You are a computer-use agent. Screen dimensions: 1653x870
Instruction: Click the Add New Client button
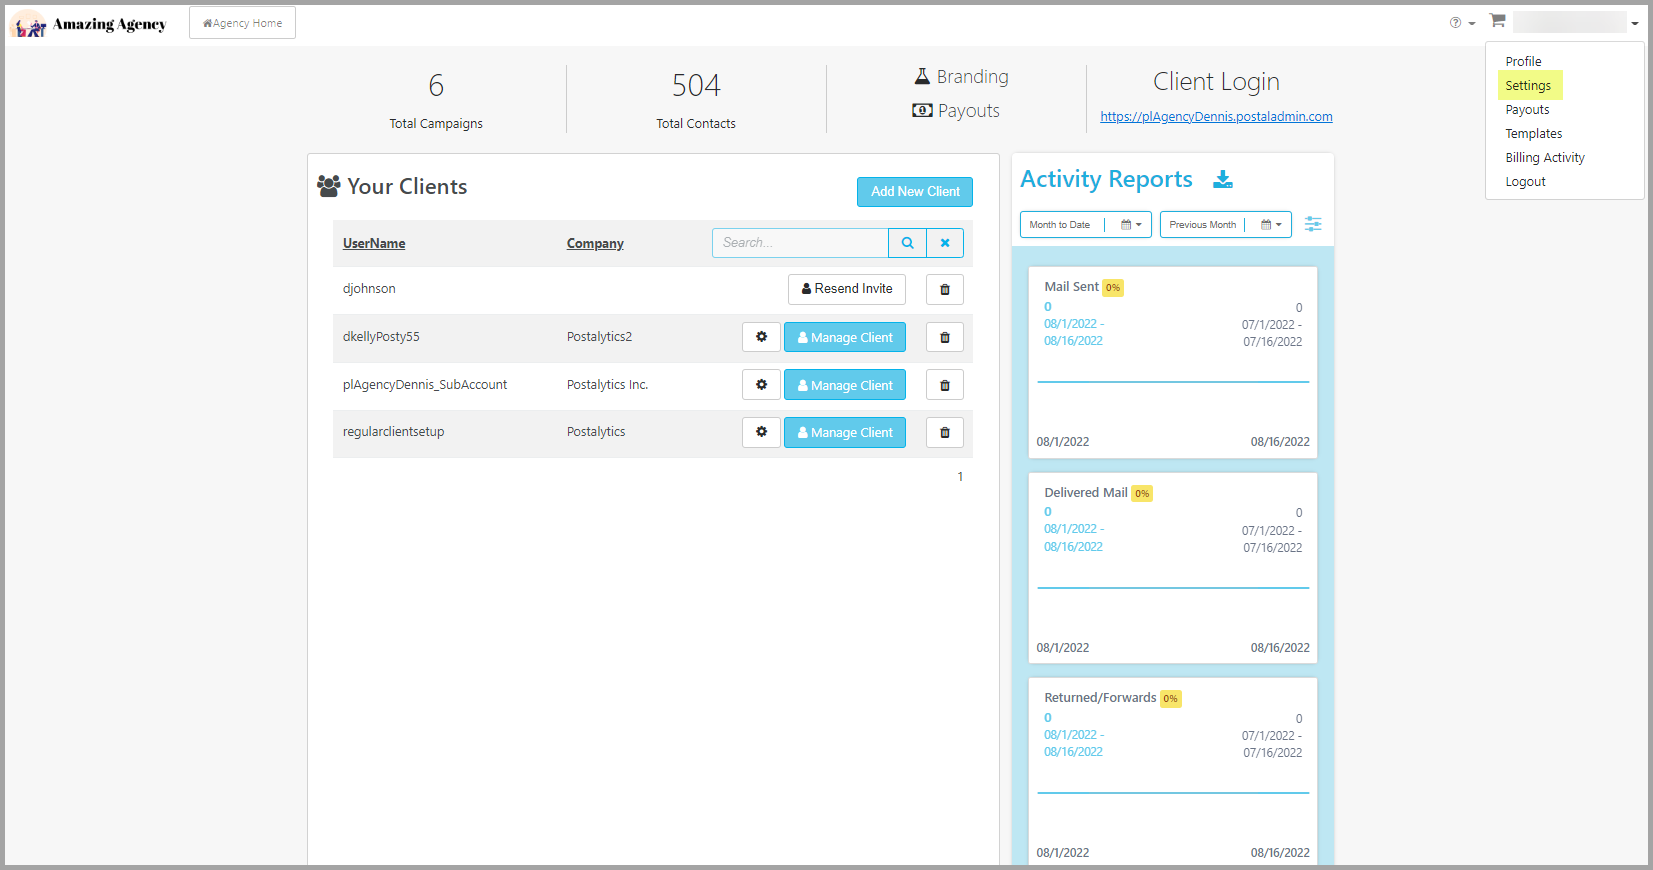click(x=915, y=192)
